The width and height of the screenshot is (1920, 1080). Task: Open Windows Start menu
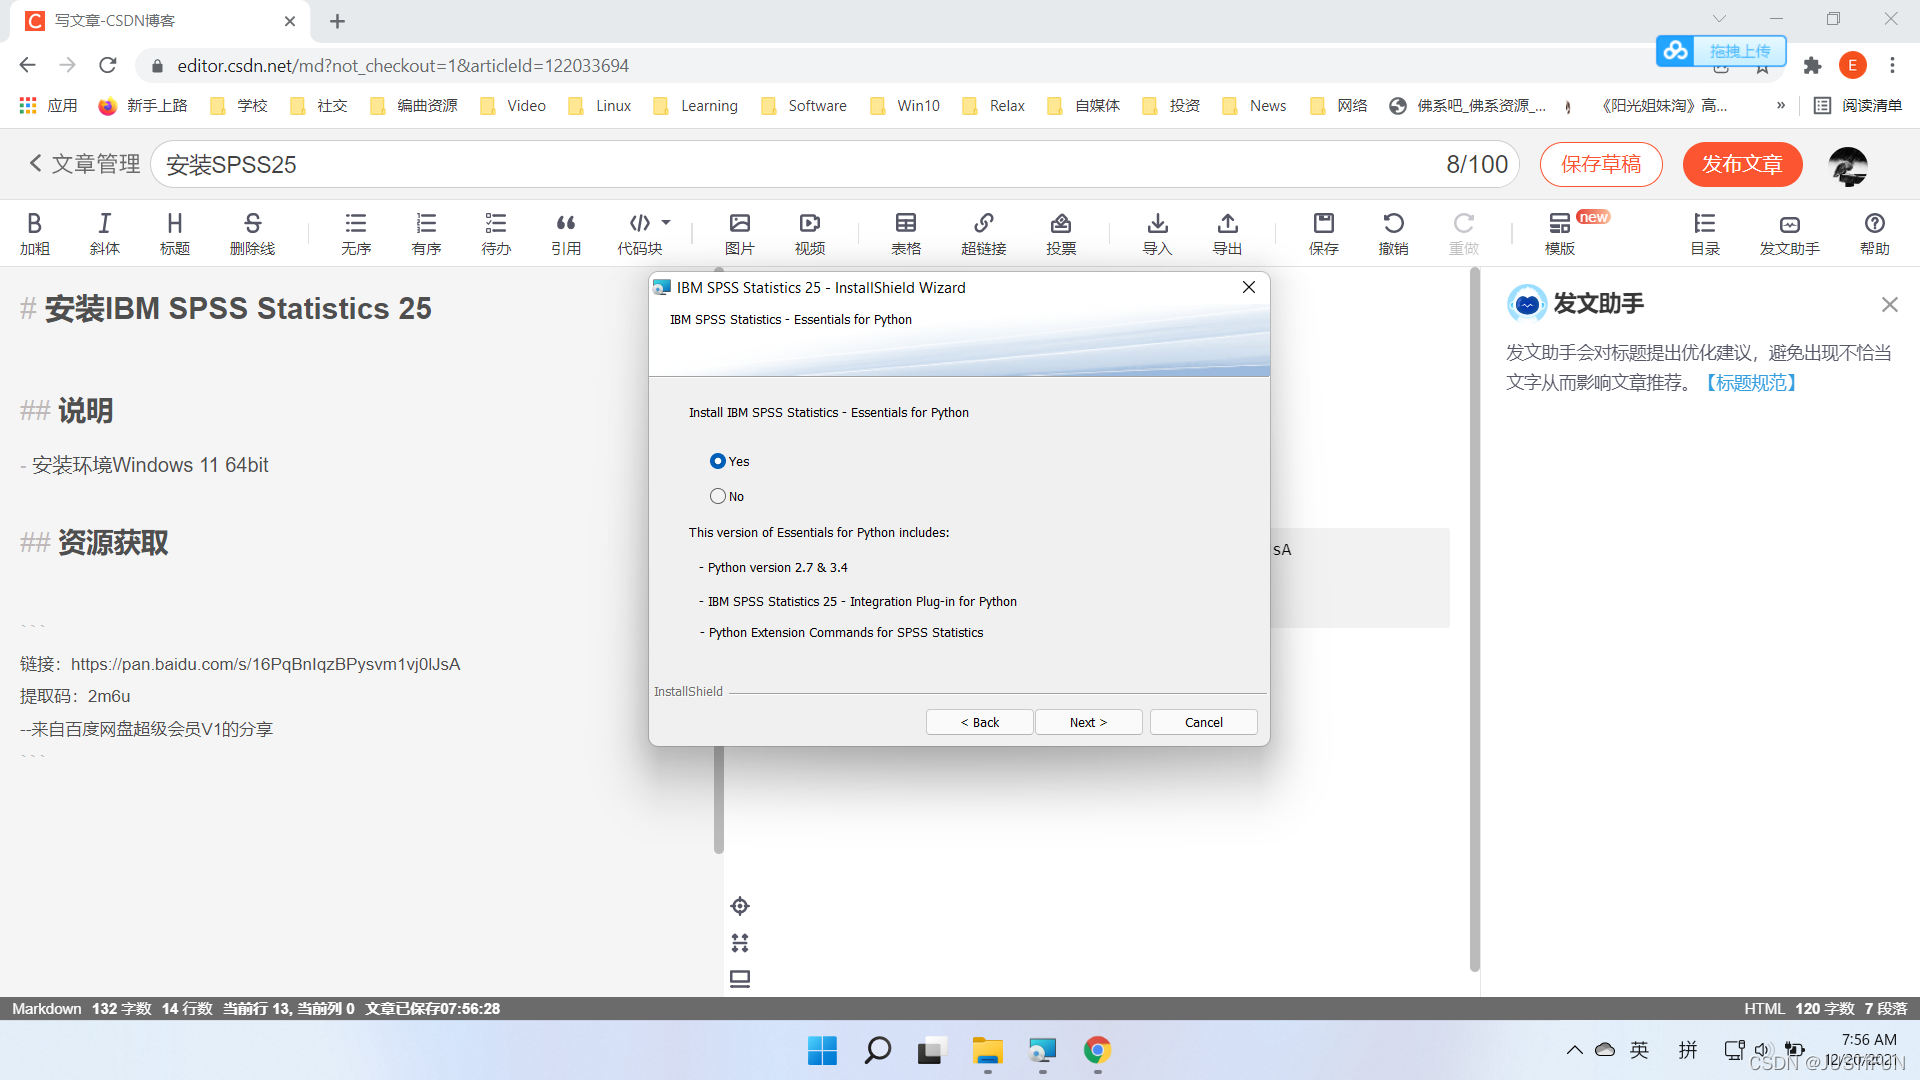822,1050
